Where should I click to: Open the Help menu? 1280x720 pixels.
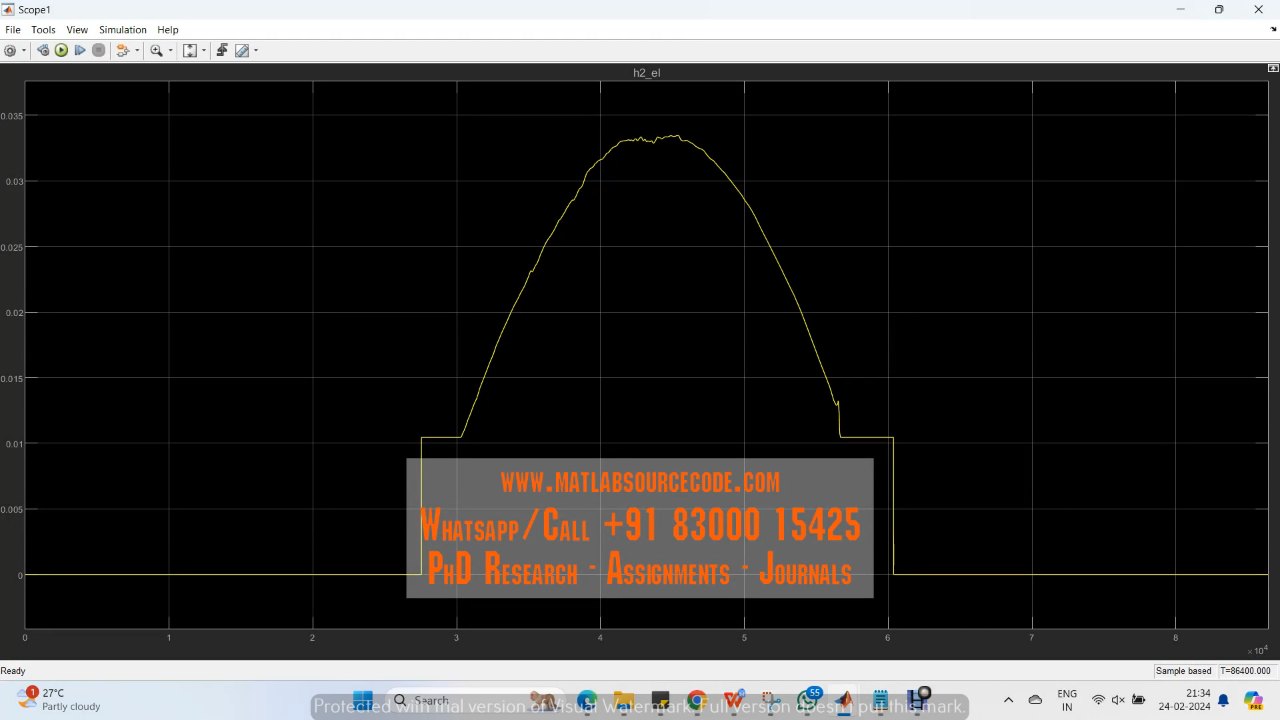[168, 30]
